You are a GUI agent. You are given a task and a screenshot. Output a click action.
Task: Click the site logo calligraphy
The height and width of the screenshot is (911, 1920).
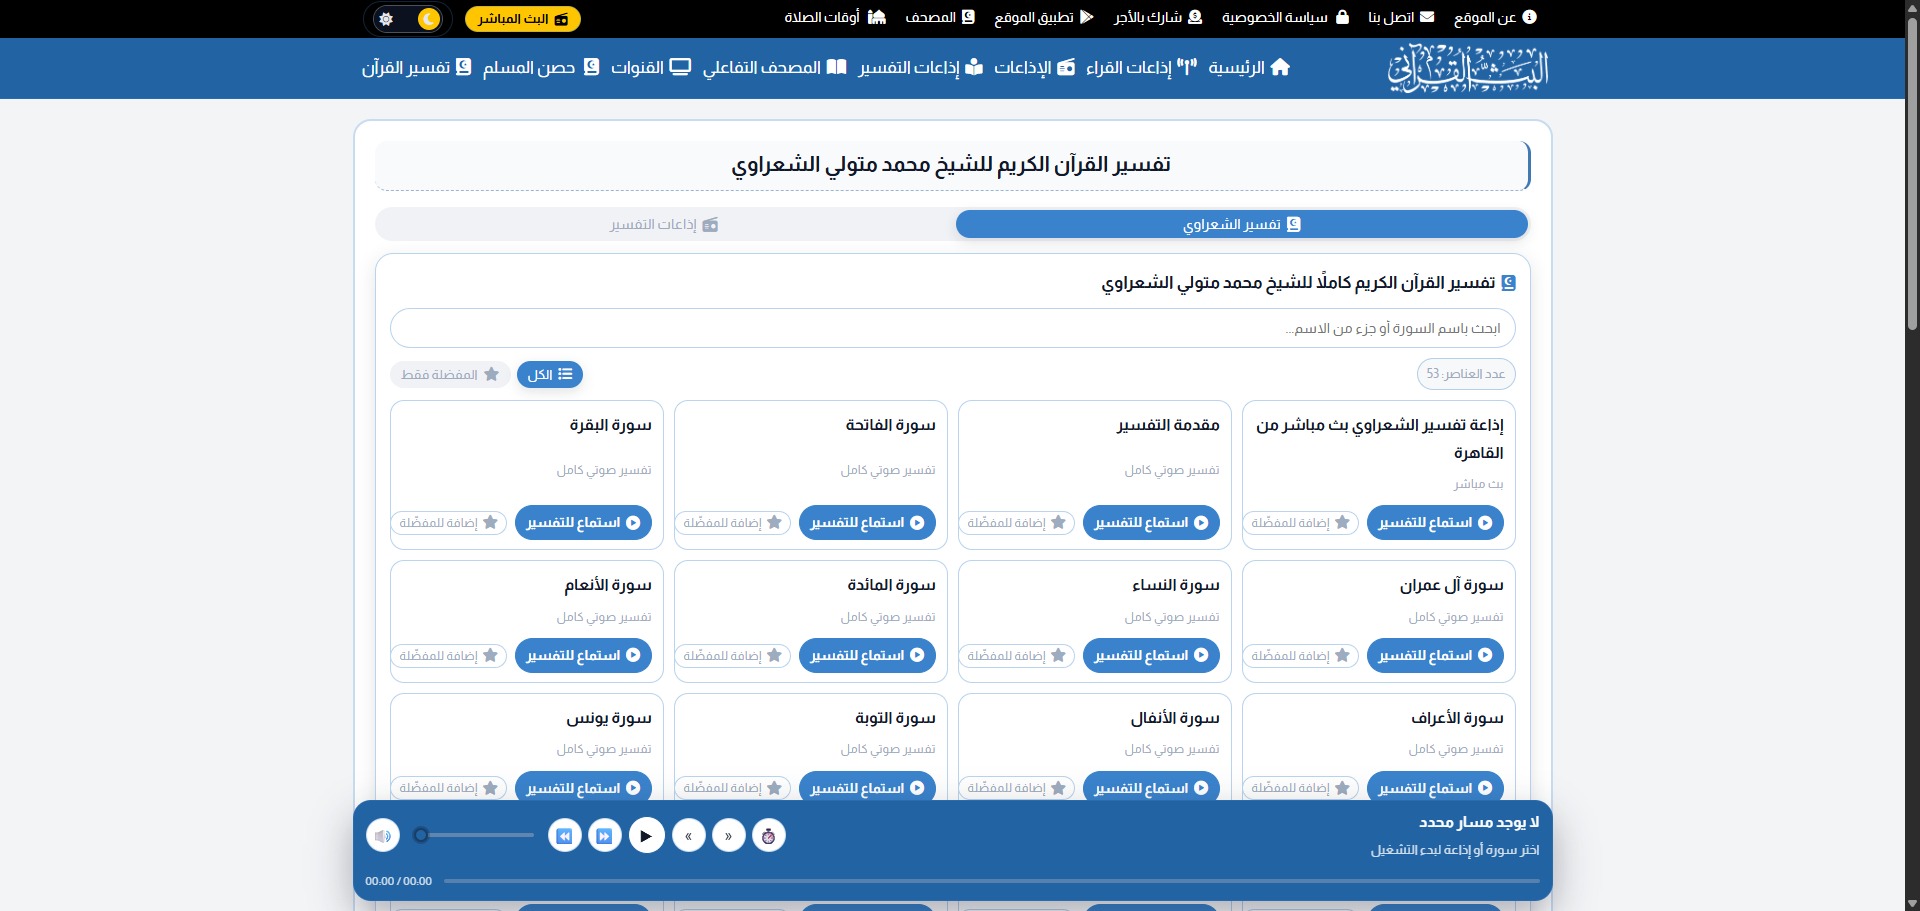click(x=1467, y=68)
